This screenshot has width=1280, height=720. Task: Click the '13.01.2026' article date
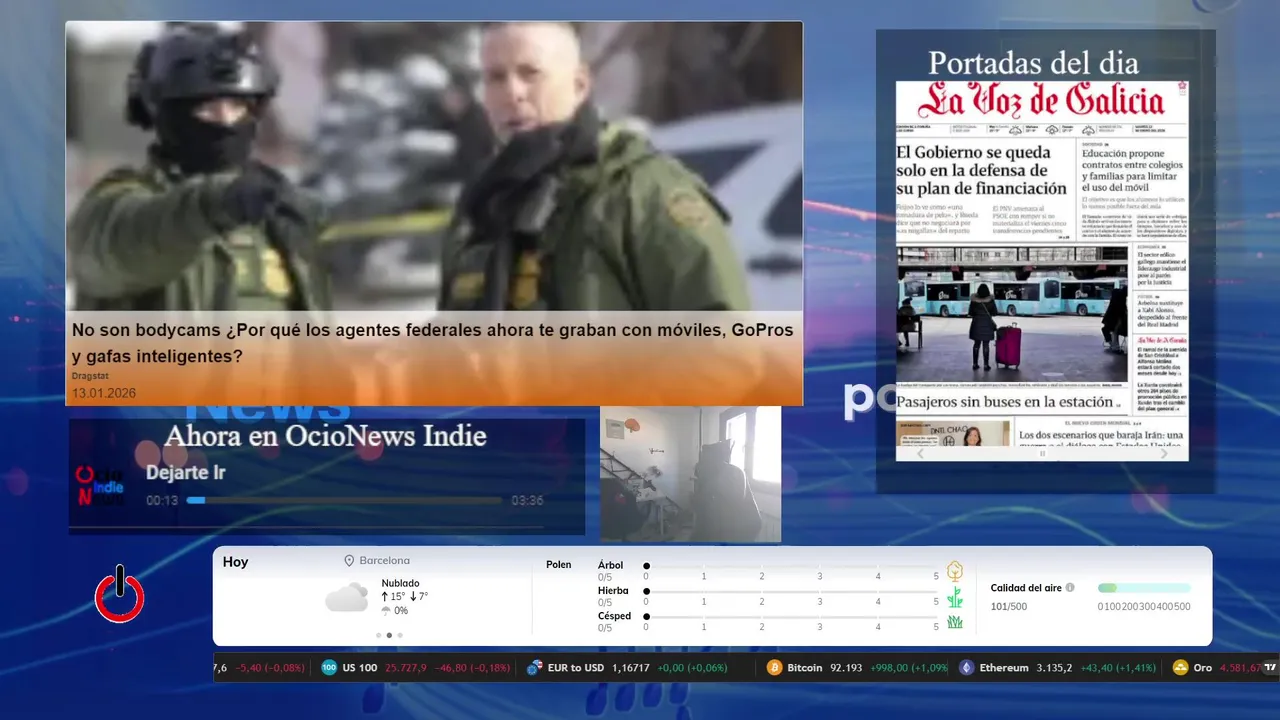[104, 393]
